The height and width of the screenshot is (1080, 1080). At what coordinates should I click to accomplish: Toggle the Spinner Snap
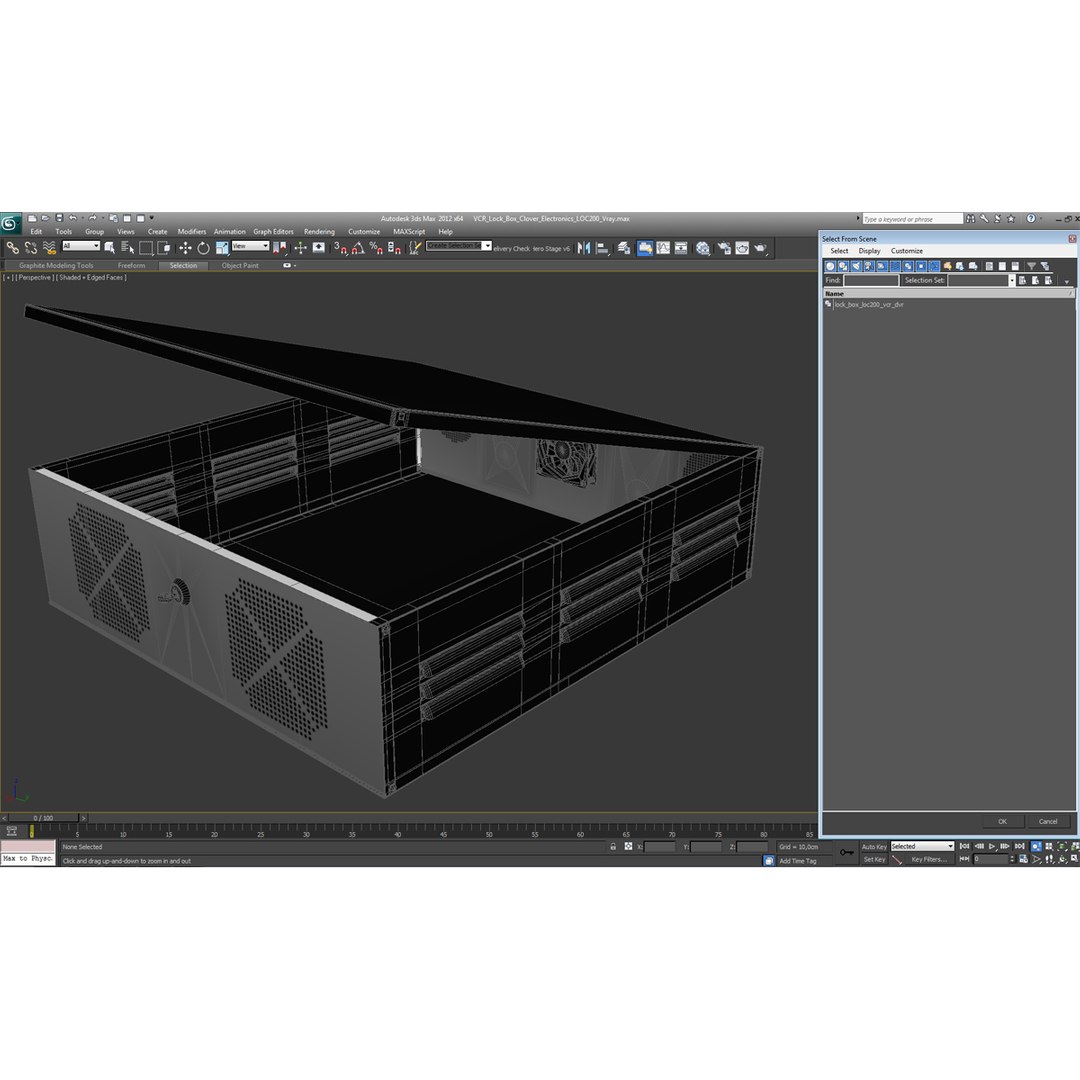coord(394,248)
